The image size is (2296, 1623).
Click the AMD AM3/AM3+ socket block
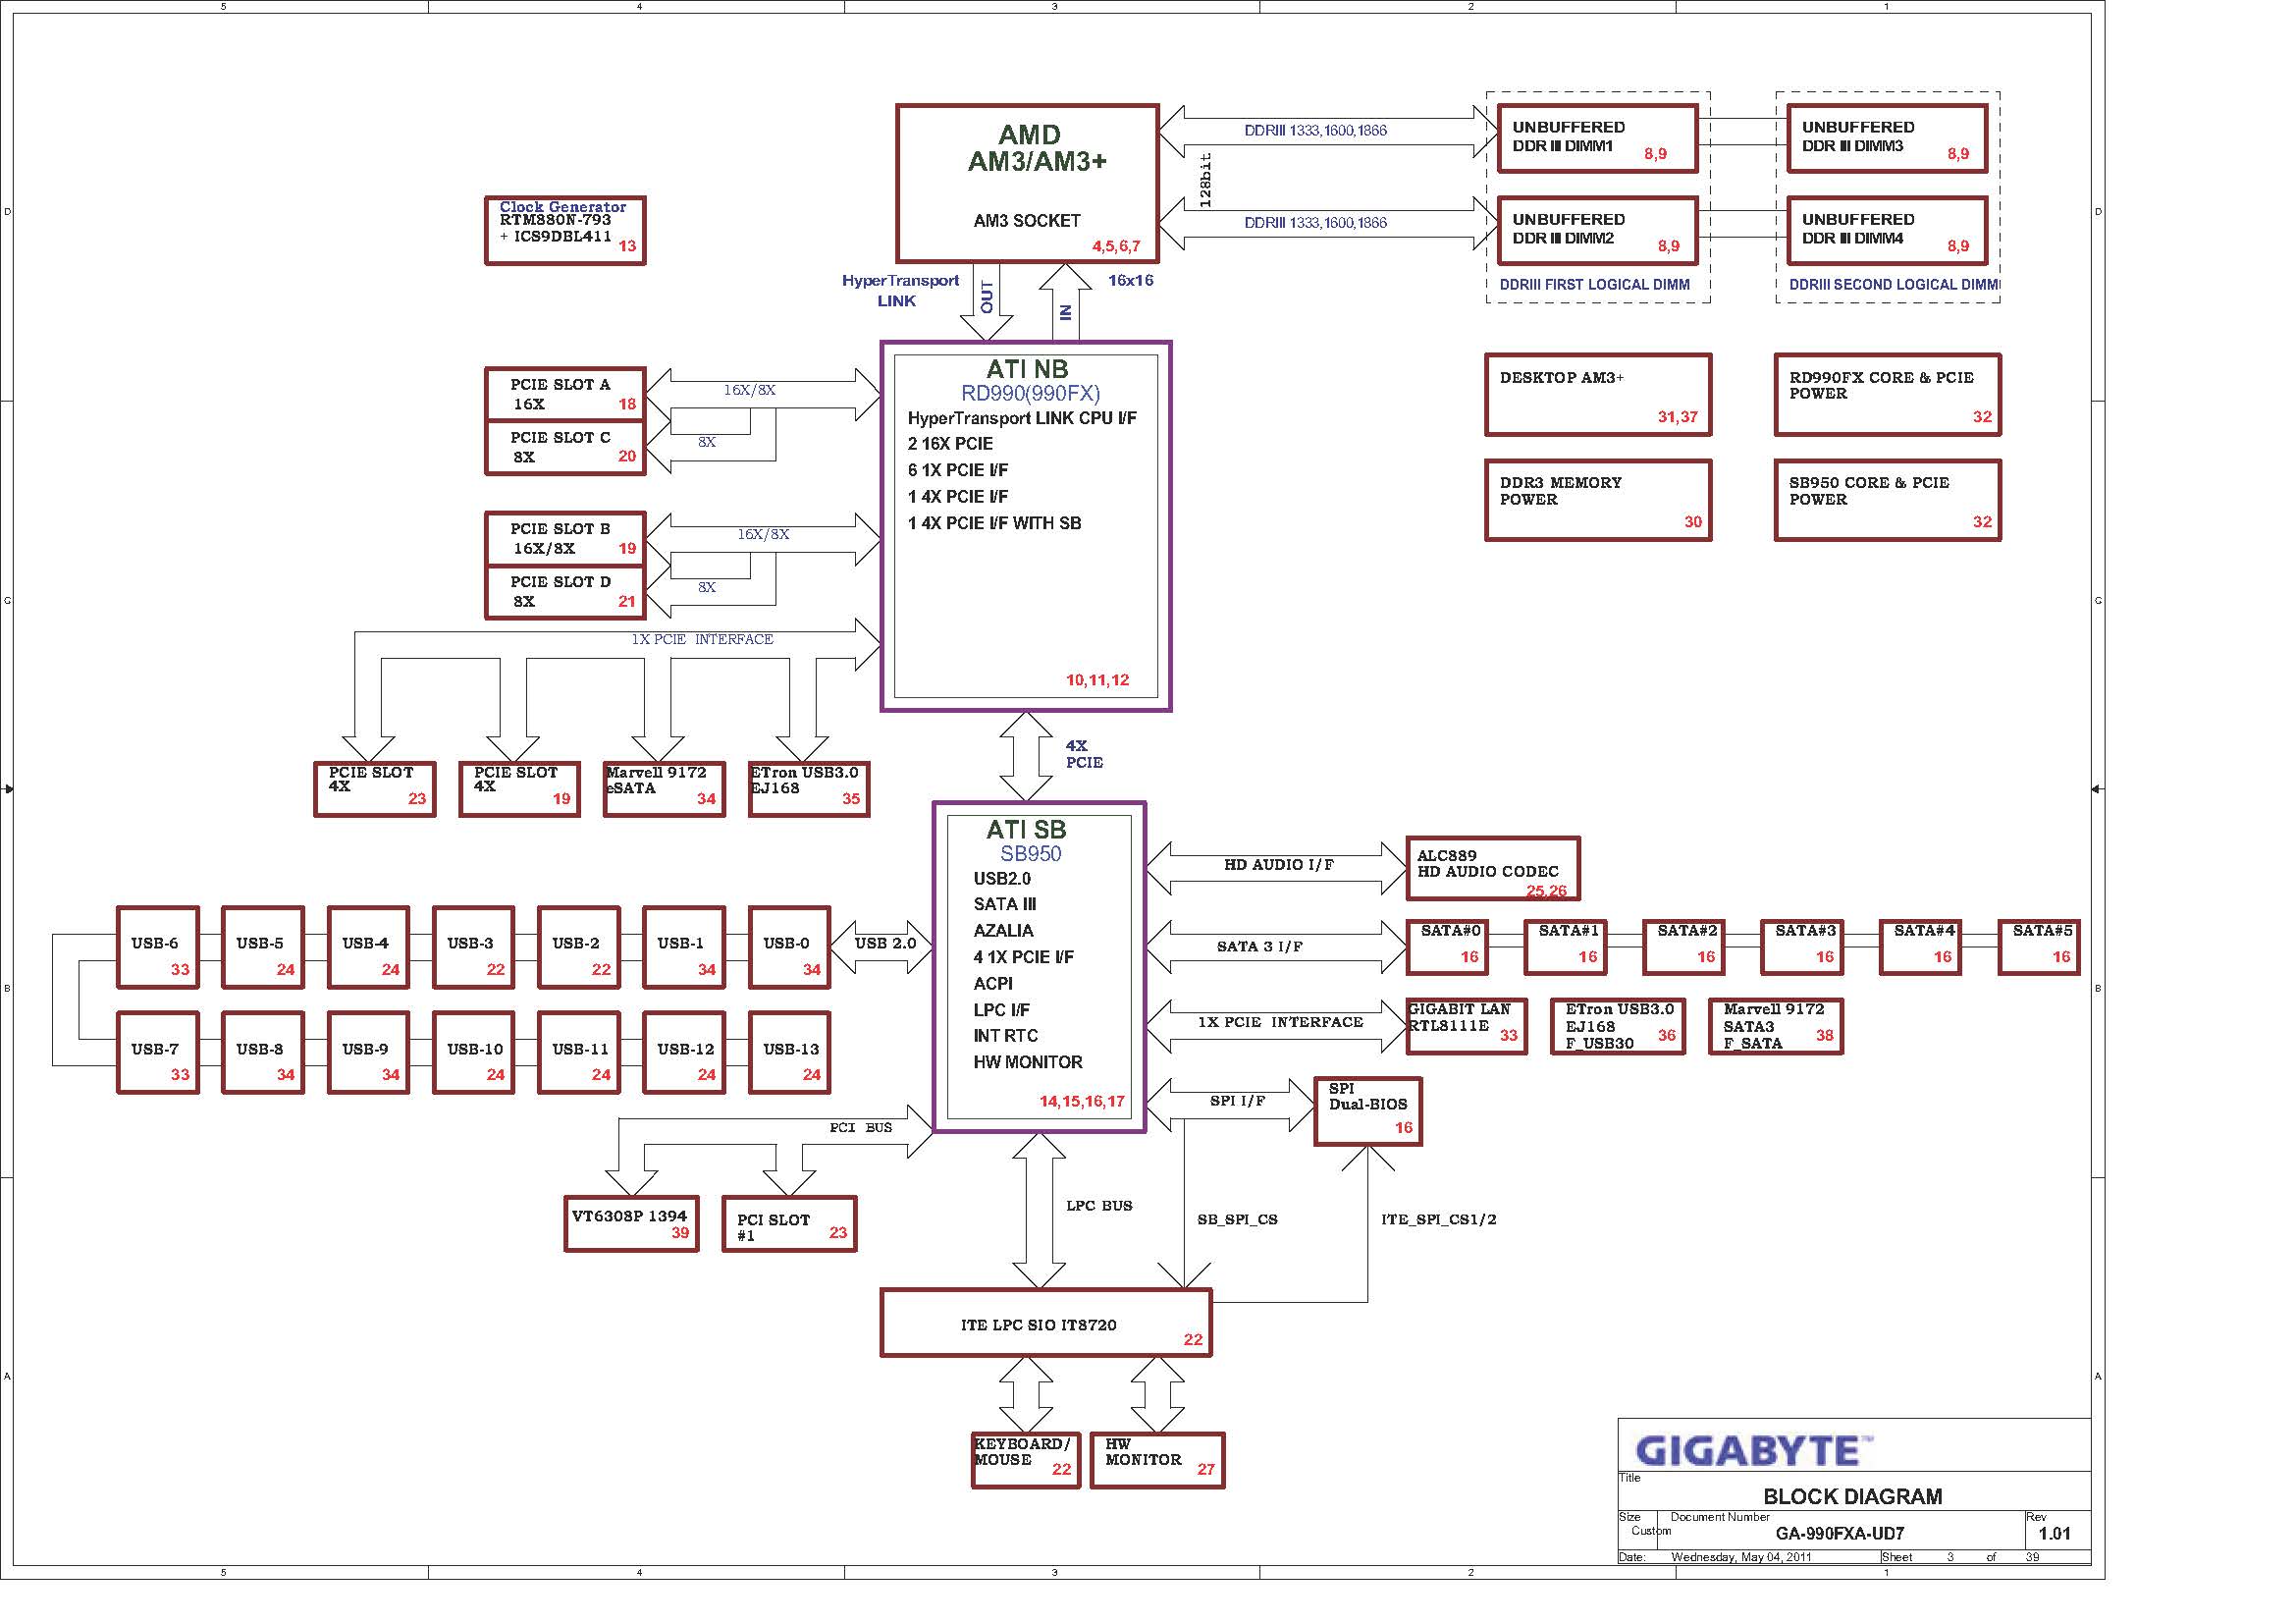click(1027, 183)
